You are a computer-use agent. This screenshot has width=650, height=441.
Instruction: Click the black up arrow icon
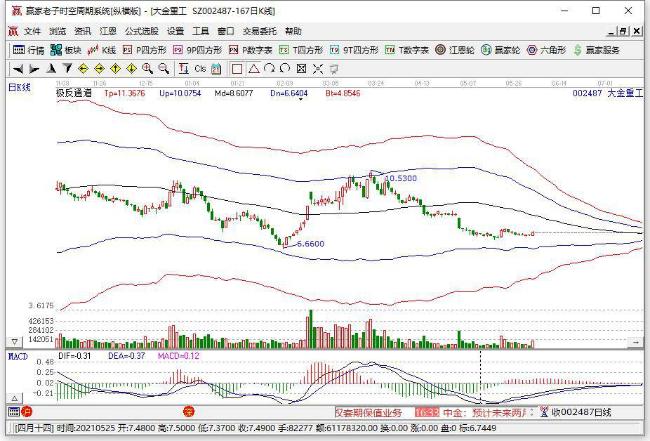tap(51, 69)
